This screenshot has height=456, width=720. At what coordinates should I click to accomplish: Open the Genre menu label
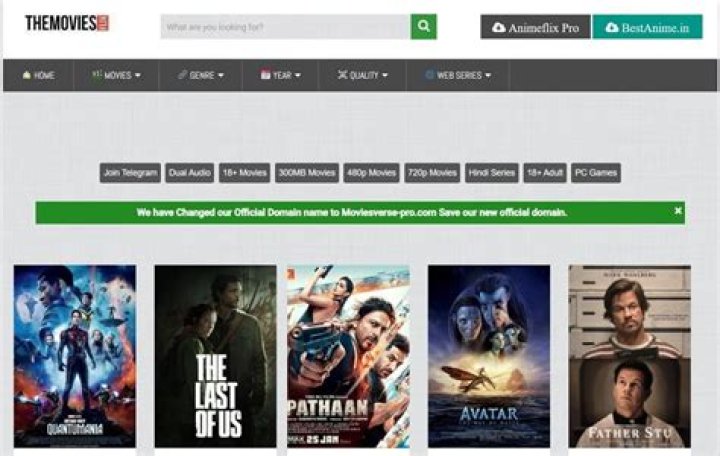tap(202, 75)
